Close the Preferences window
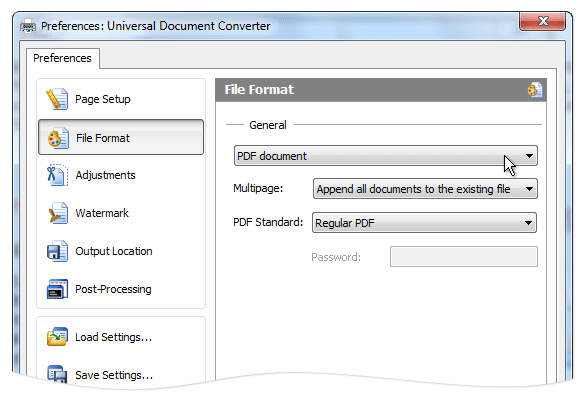583x397 pixels. pos(542,21)
